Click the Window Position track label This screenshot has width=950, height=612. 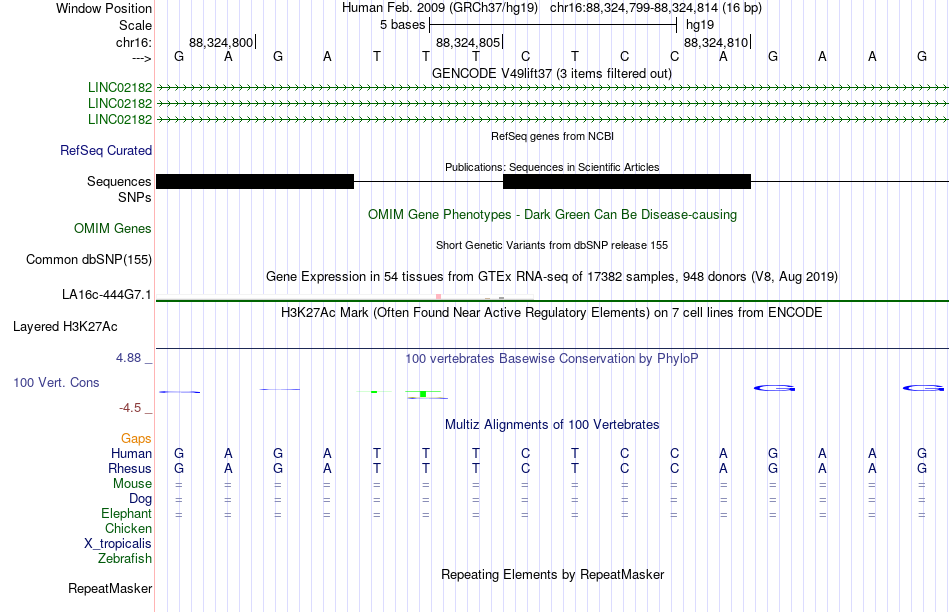coord(104,8)
